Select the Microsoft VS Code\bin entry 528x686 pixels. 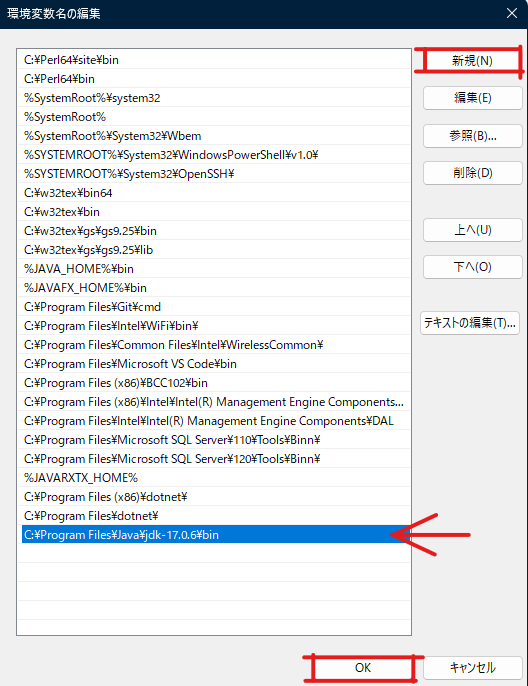(x=214, y=364)
